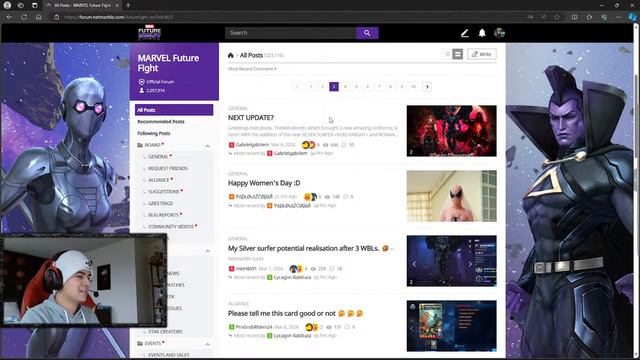Open browser split screen icon
The width and height of the screenshot is (640, 360).
[x=574, y=17]
